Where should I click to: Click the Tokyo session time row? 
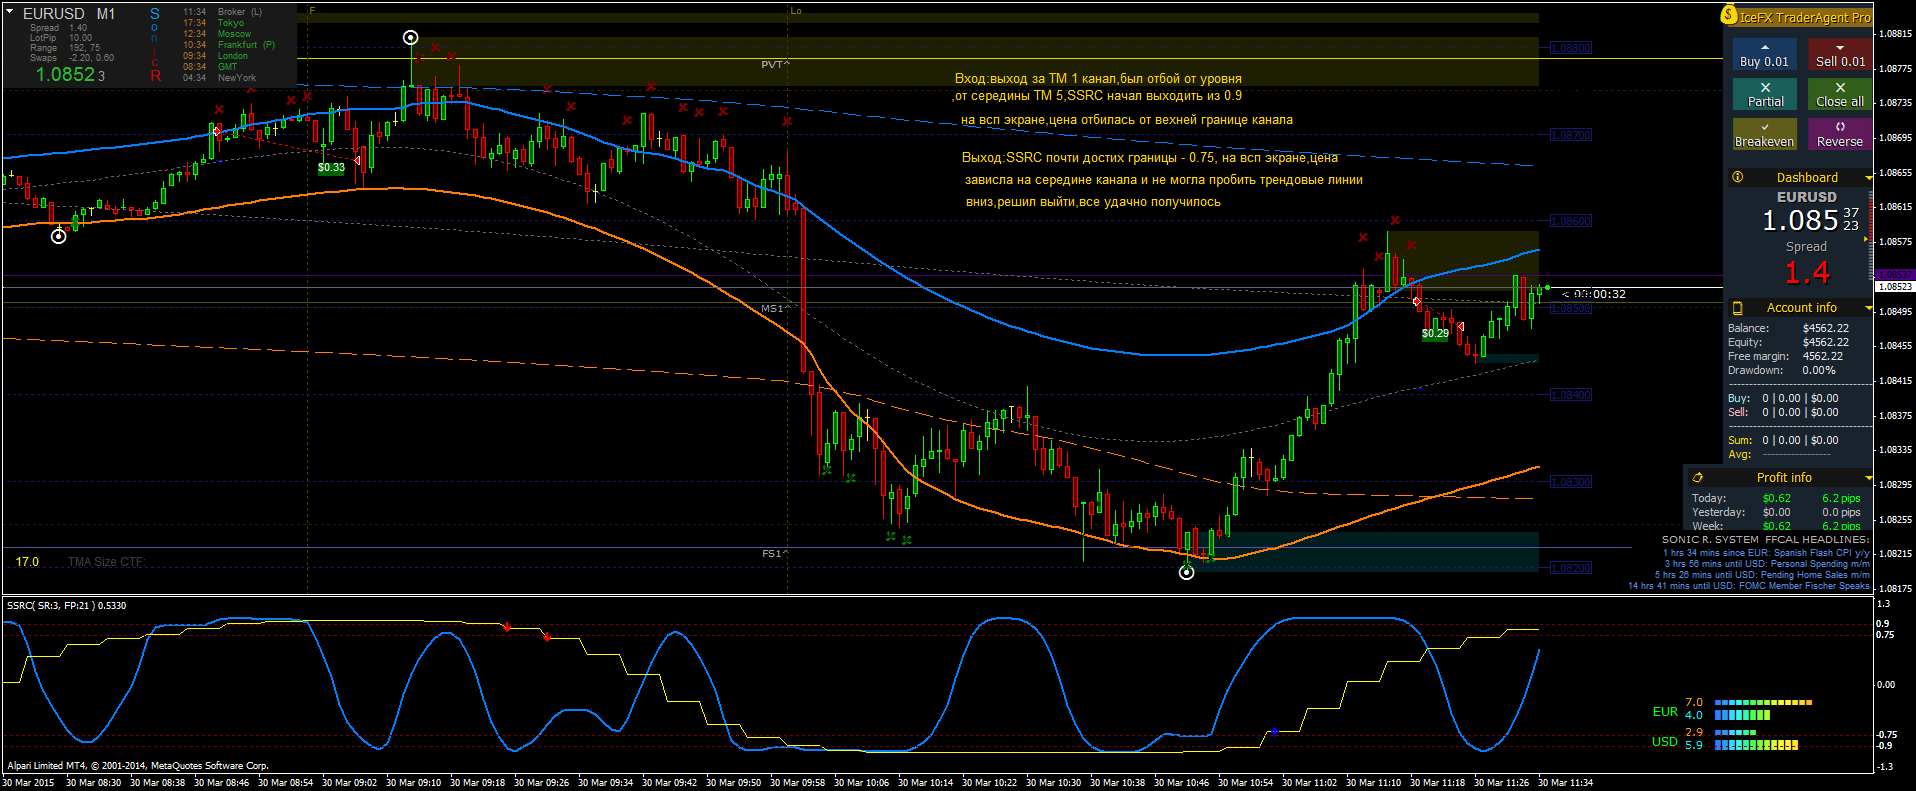pyautogui.click(x=214, y=23)
